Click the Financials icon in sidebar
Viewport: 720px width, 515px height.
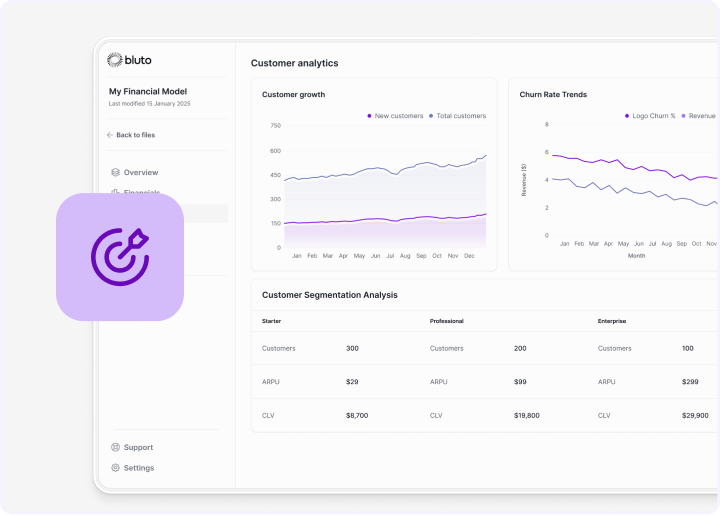pyautogui.click(x=116, y=192)
